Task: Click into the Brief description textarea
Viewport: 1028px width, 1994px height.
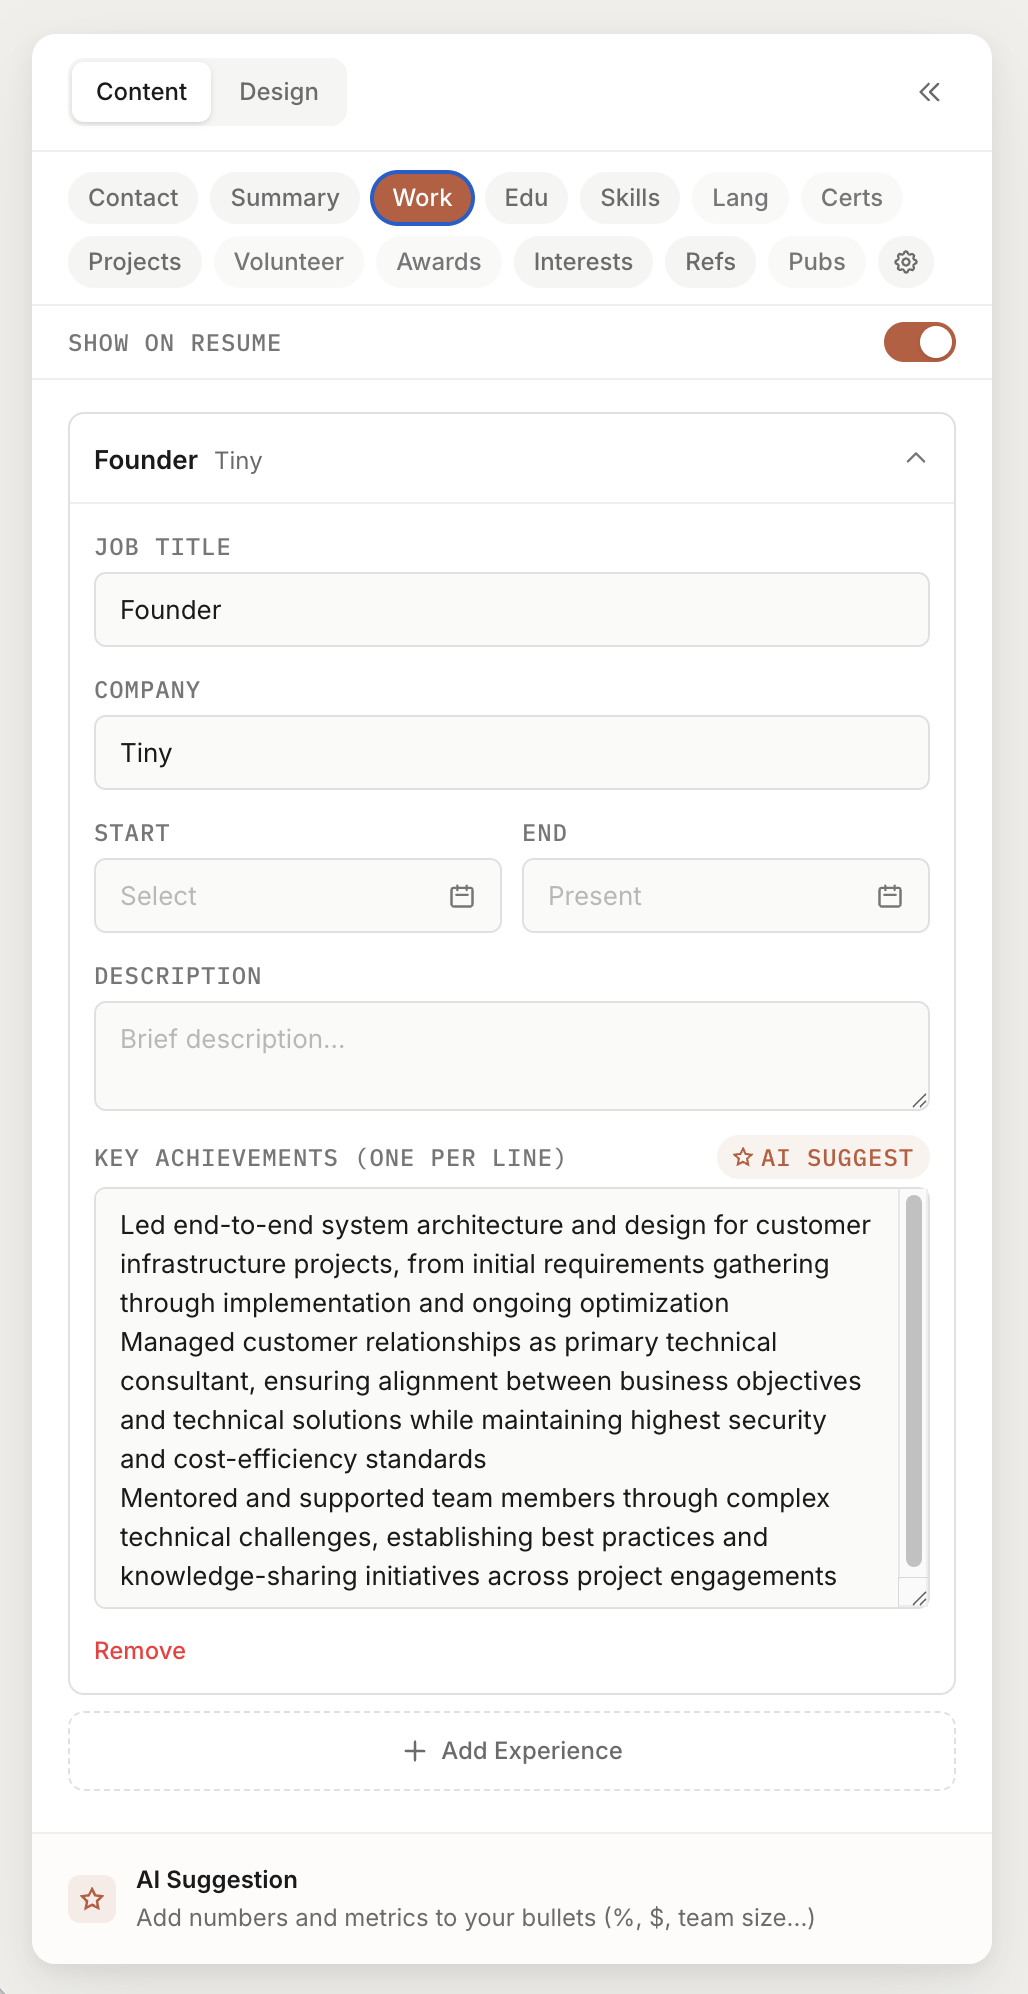Action: pos(512,1056)
